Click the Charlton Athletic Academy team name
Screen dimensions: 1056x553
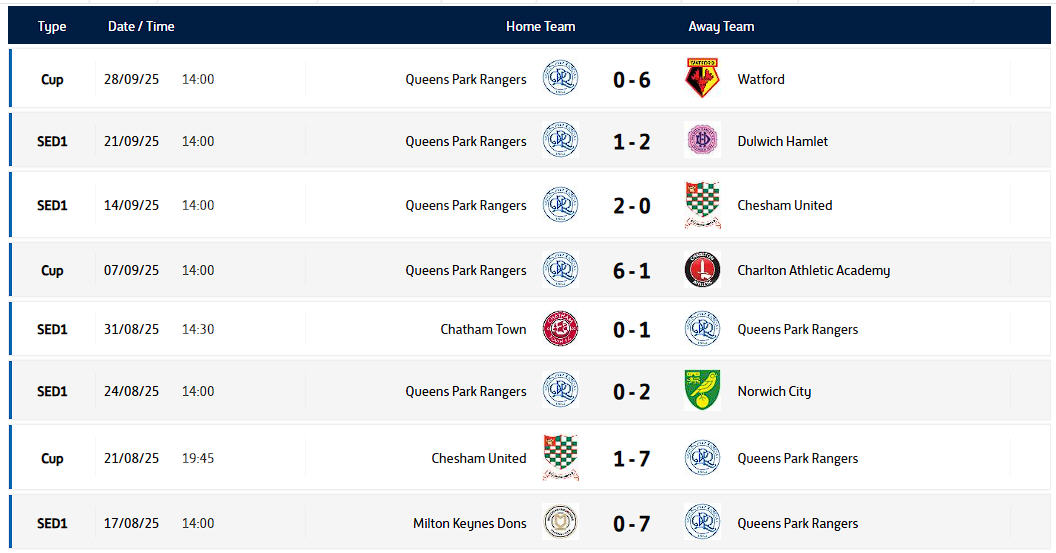[x=813, y=270]
